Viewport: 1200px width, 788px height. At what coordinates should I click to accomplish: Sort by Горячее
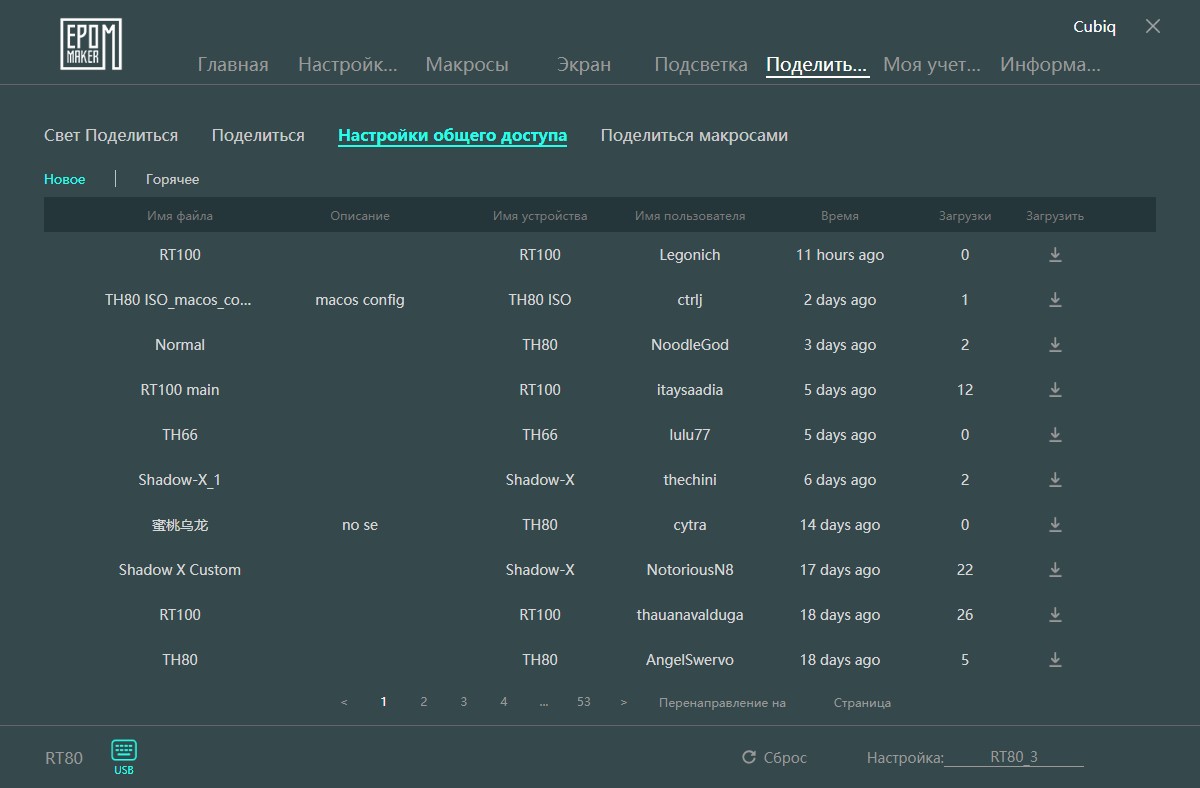click(x=173, y=179)
